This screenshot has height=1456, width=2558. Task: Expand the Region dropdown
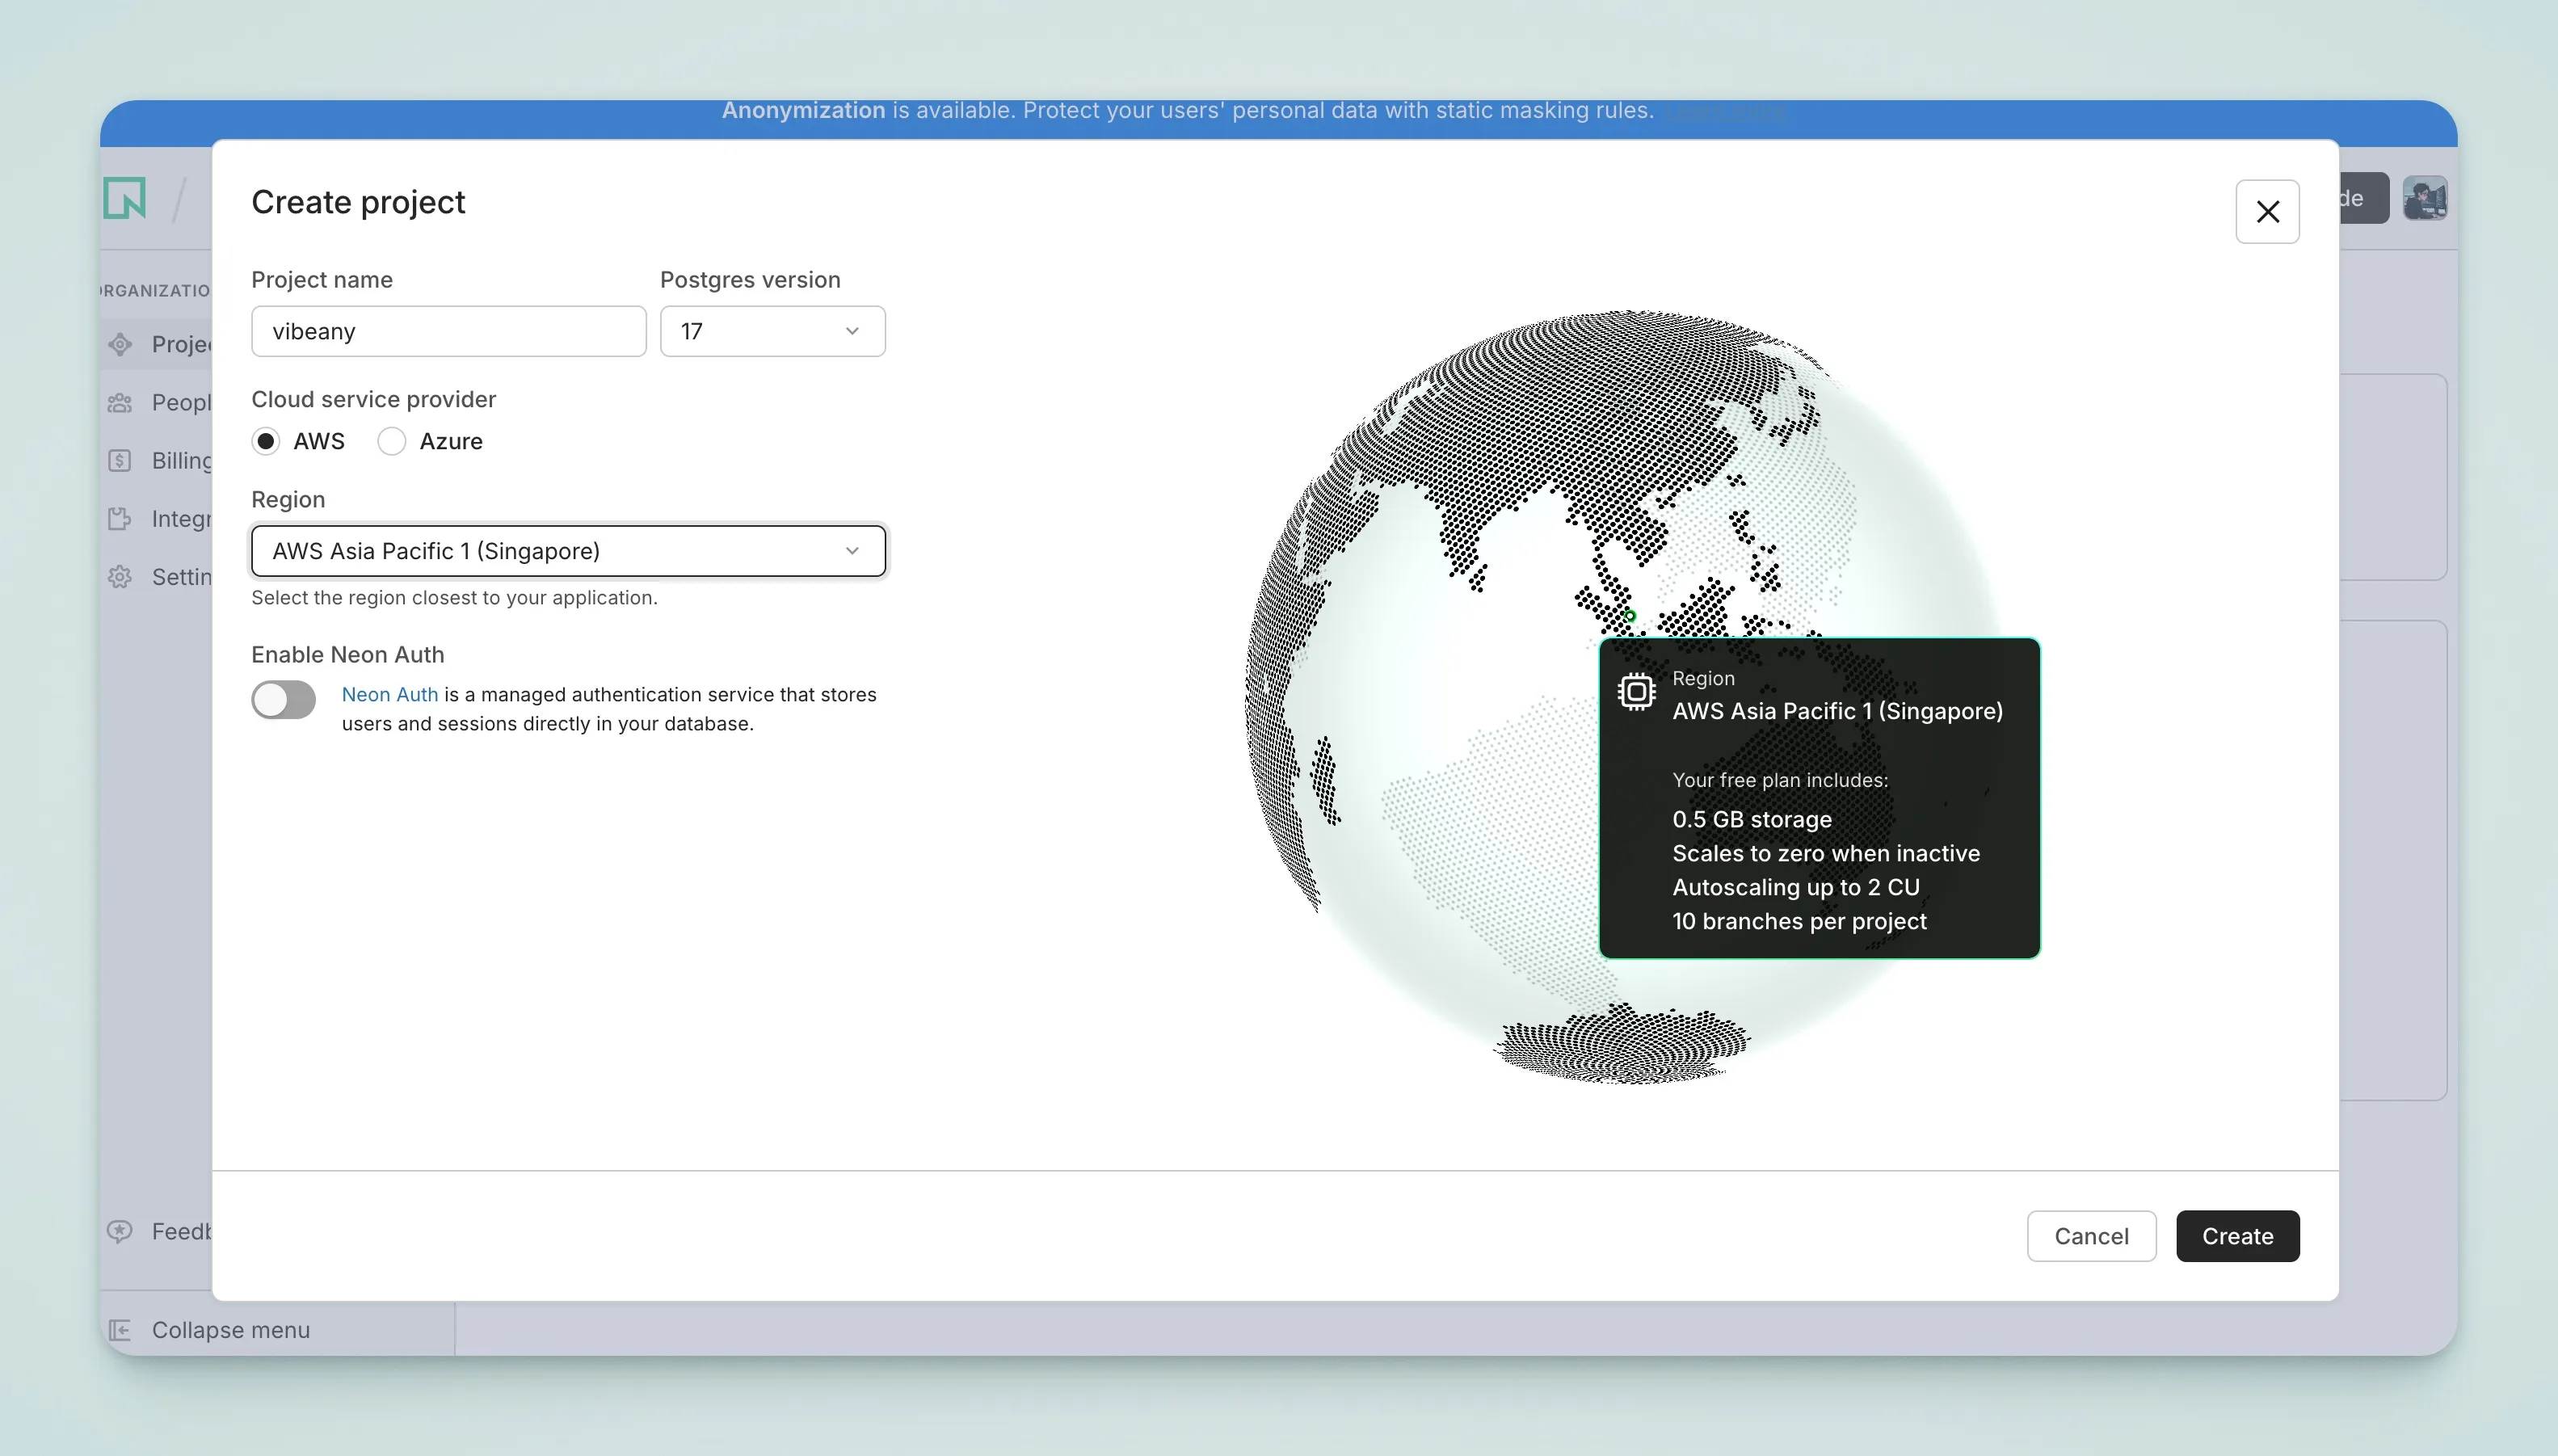568,551
